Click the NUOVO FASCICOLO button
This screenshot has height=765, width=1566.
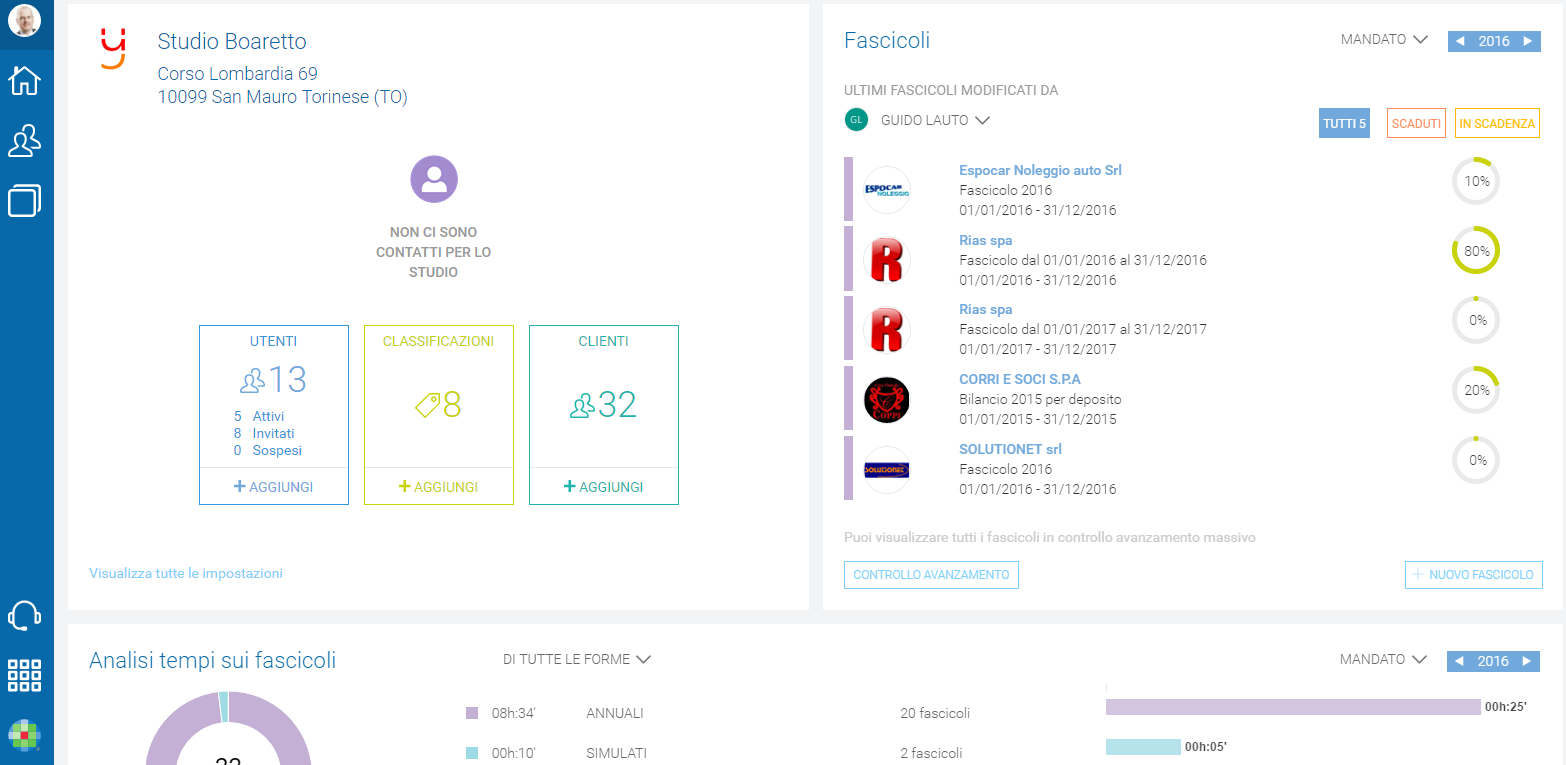[x=1474, y=575]
